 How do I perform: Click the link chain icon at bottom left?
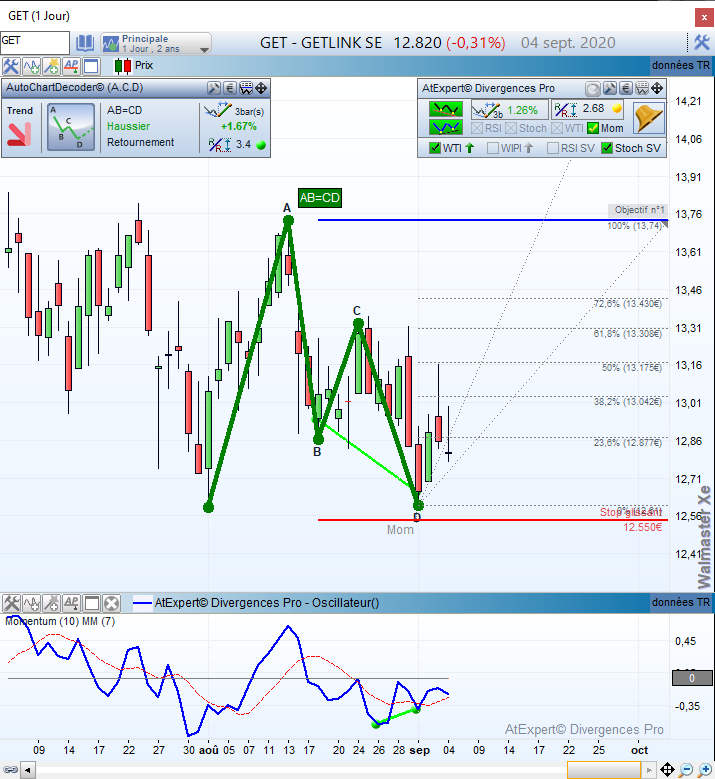coord(10,770)
